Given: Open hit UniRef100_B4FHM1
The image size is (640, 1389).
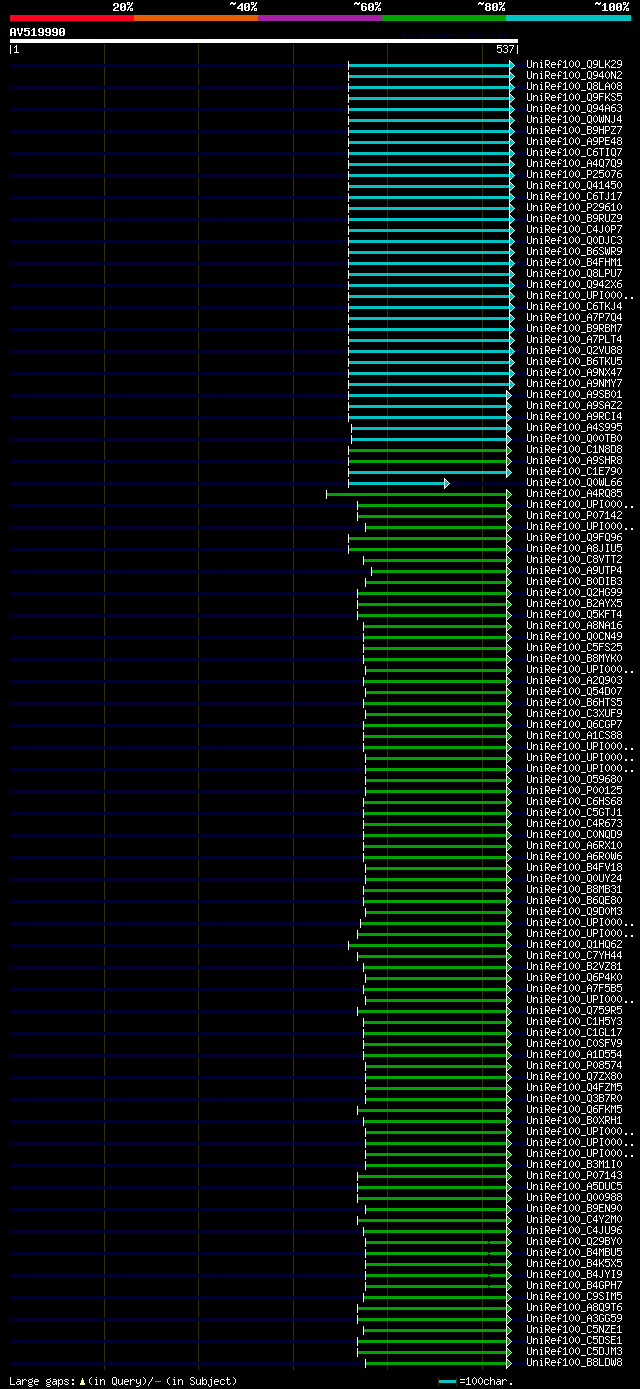Looking at the screenshot, I should [x=574, y=262].
